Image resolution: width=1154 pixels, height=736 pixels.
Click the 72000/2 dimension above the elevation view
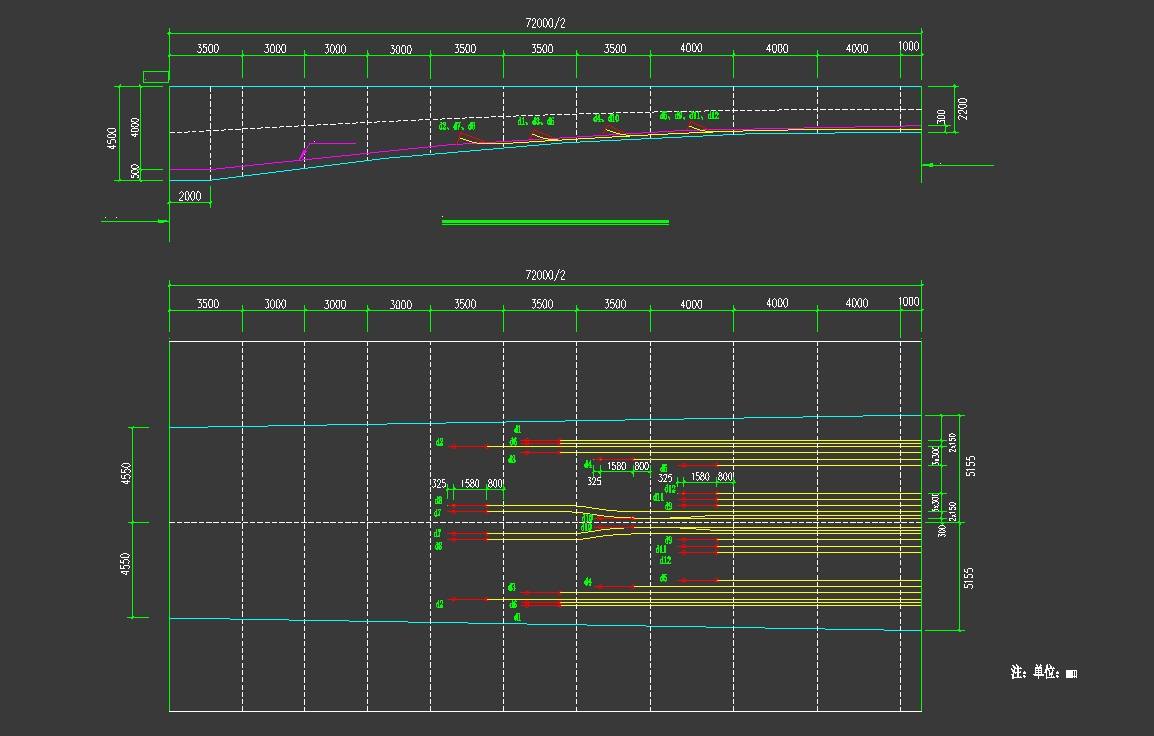click(545, 23)
